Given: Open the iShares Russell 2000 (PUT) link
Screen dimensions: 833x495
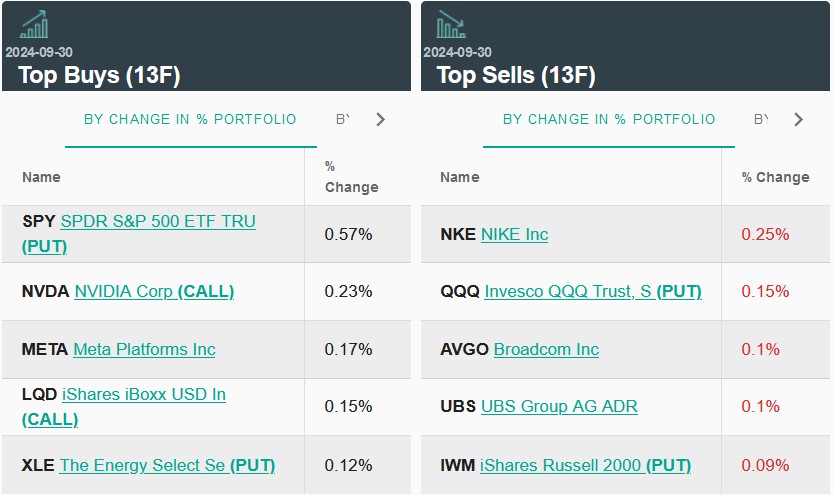Looking at the screenshot, I should (x=585, y=465).
